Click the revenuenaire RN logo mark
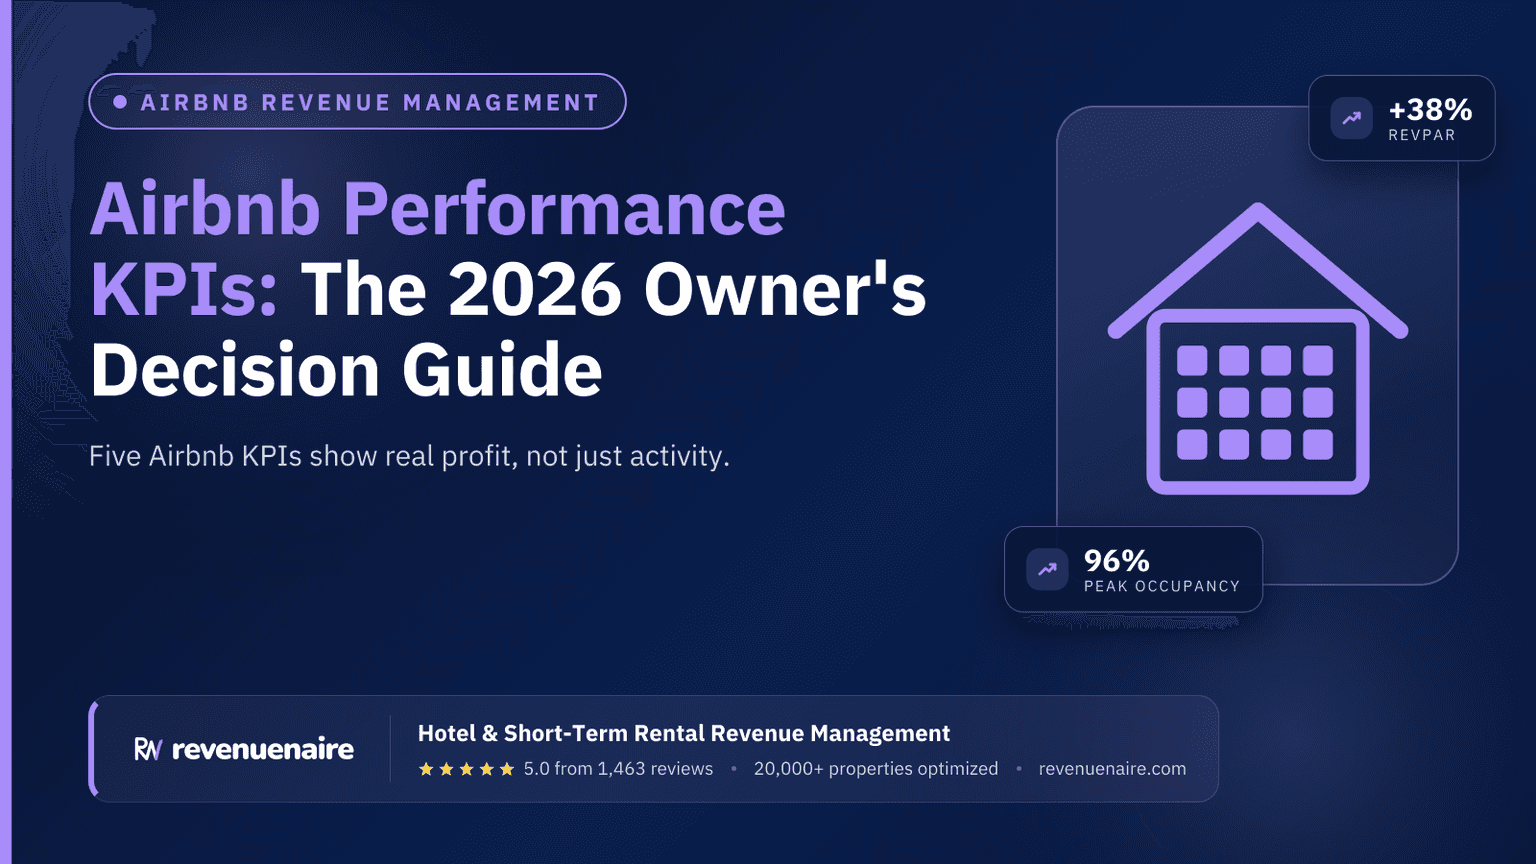1536x864 pixels. click(x=148, y=749)
